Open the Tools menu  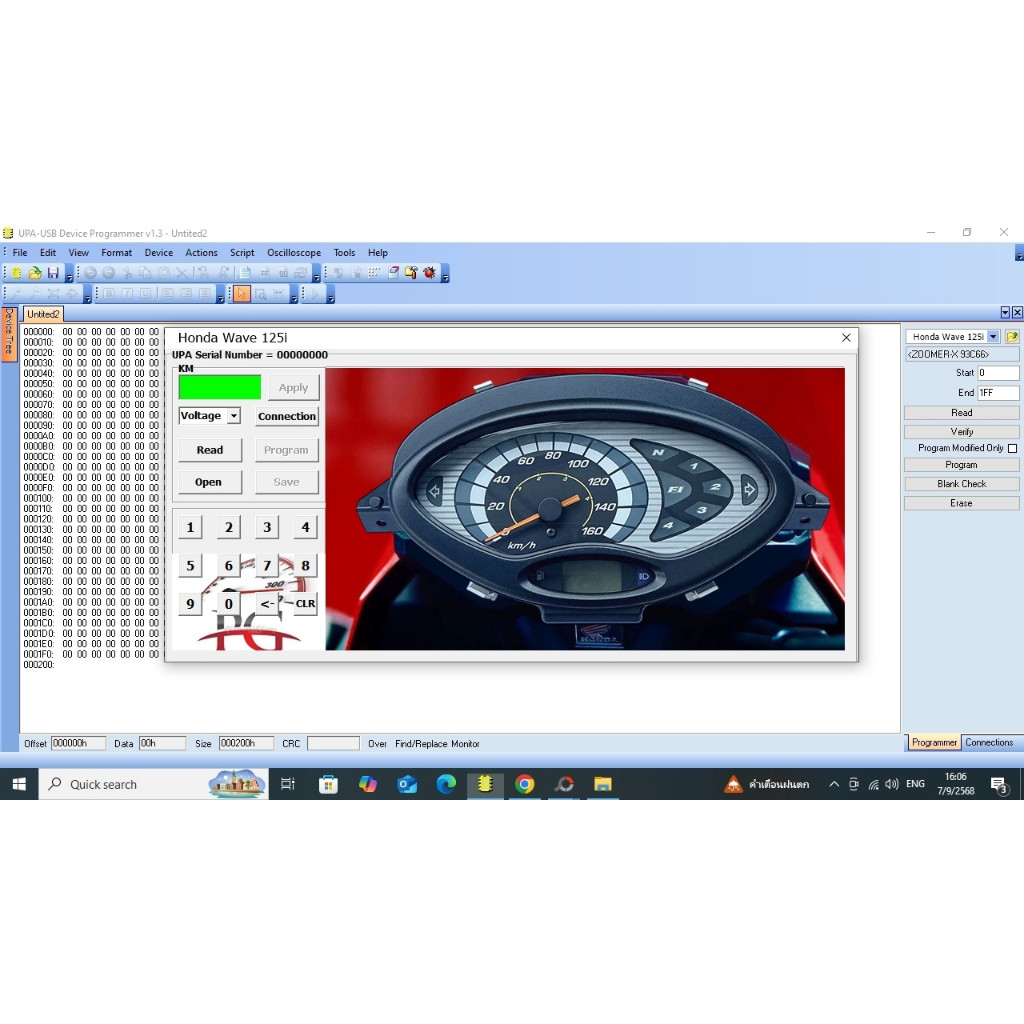point(344,253)
